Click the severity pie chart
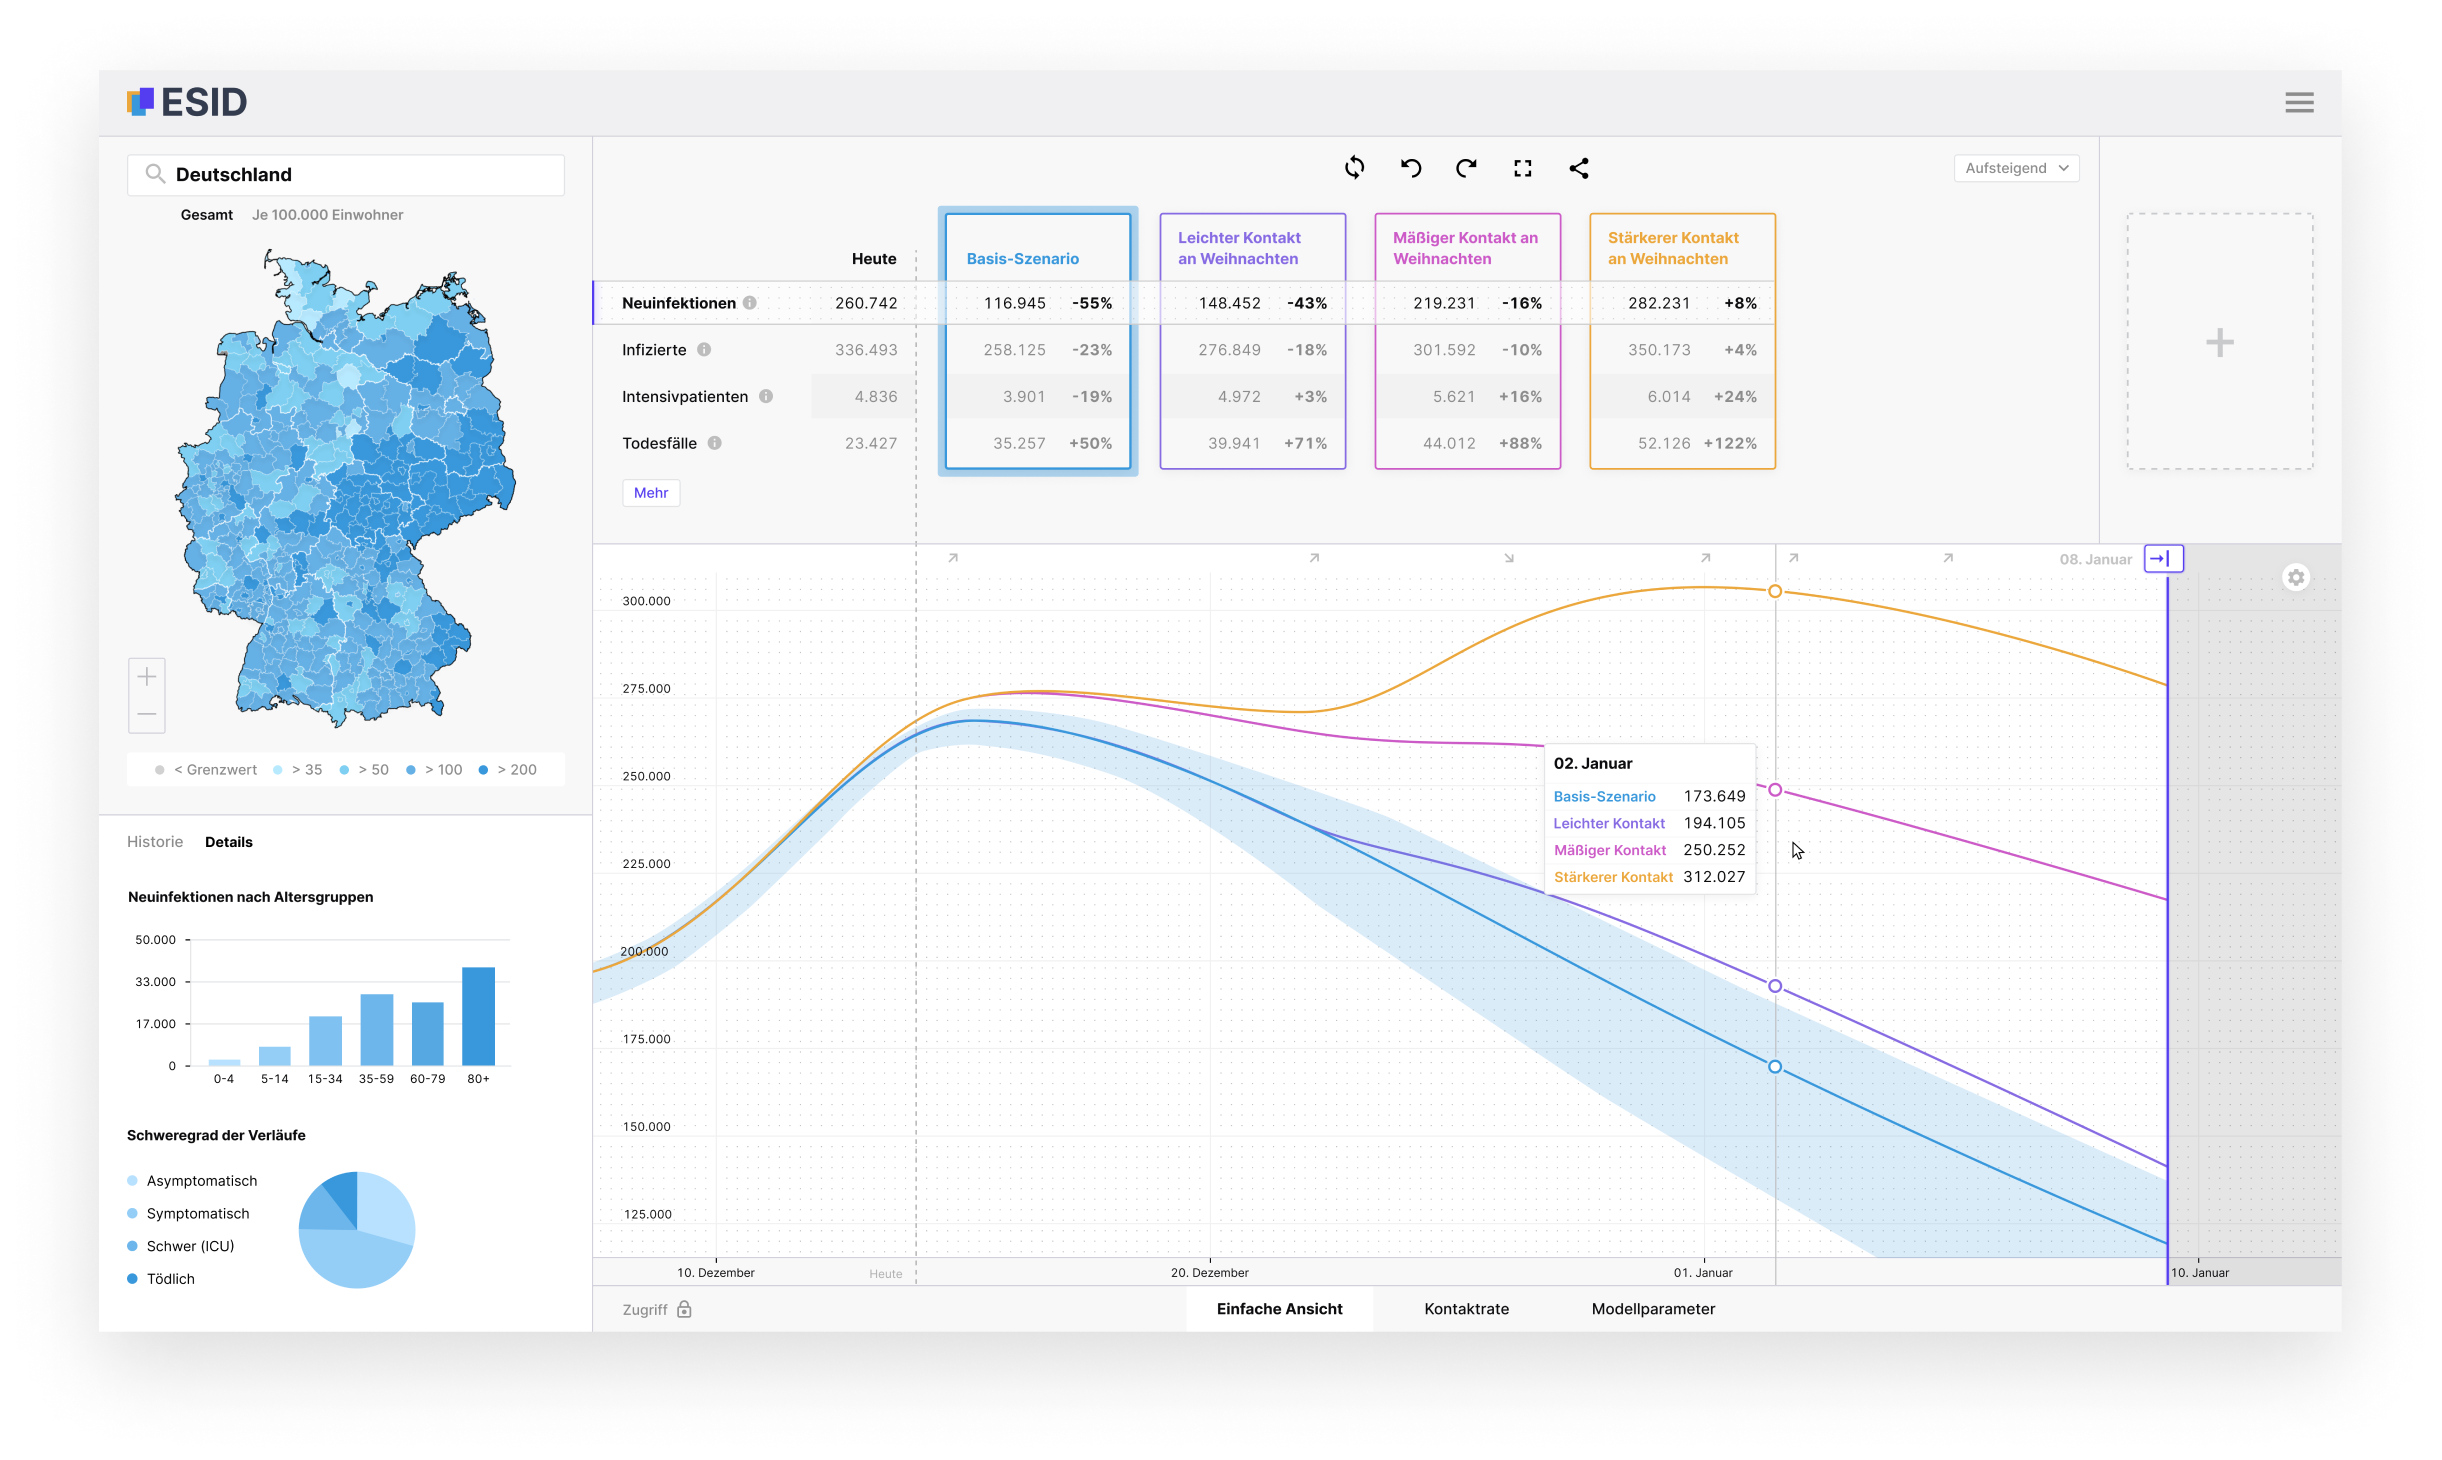Viewport: 2442px width, 1460px height. coord(357,1230)
